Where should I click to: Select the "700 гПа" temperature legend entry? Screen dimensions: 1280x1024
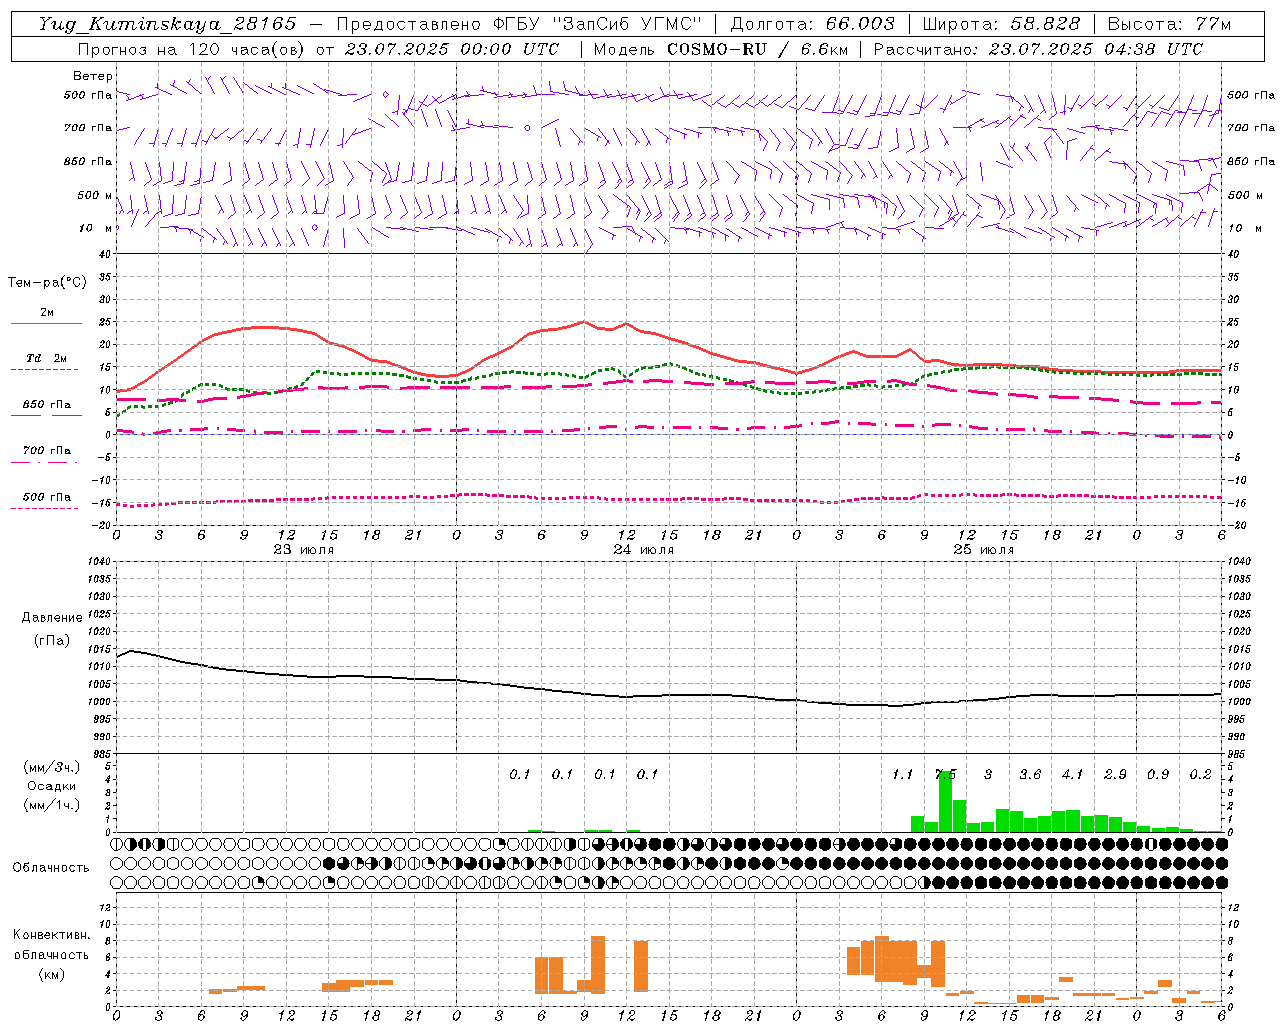(x=47, y=450)
